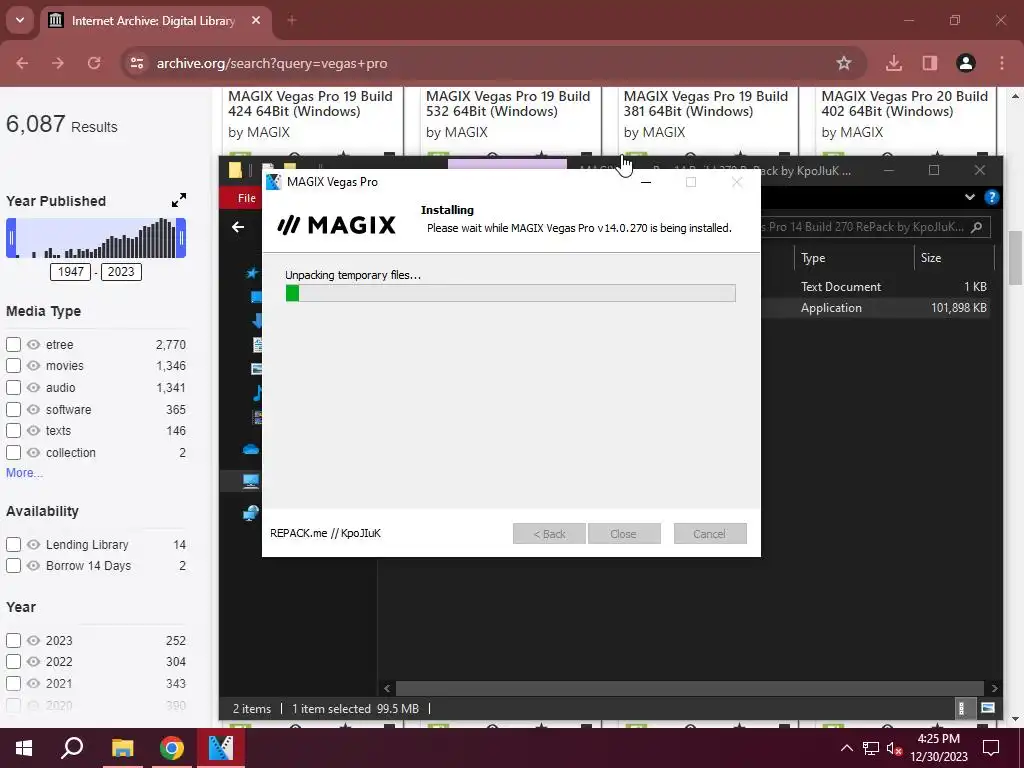This screenshot has height=768, width=1024.
Task: Expand the Explorer ribbon chevron
Action: pyautogui.click(x=970, y=197)
